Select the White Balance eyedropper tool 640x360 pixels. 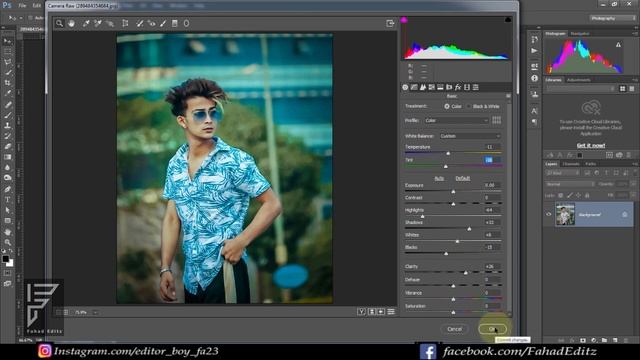(86, 24)
